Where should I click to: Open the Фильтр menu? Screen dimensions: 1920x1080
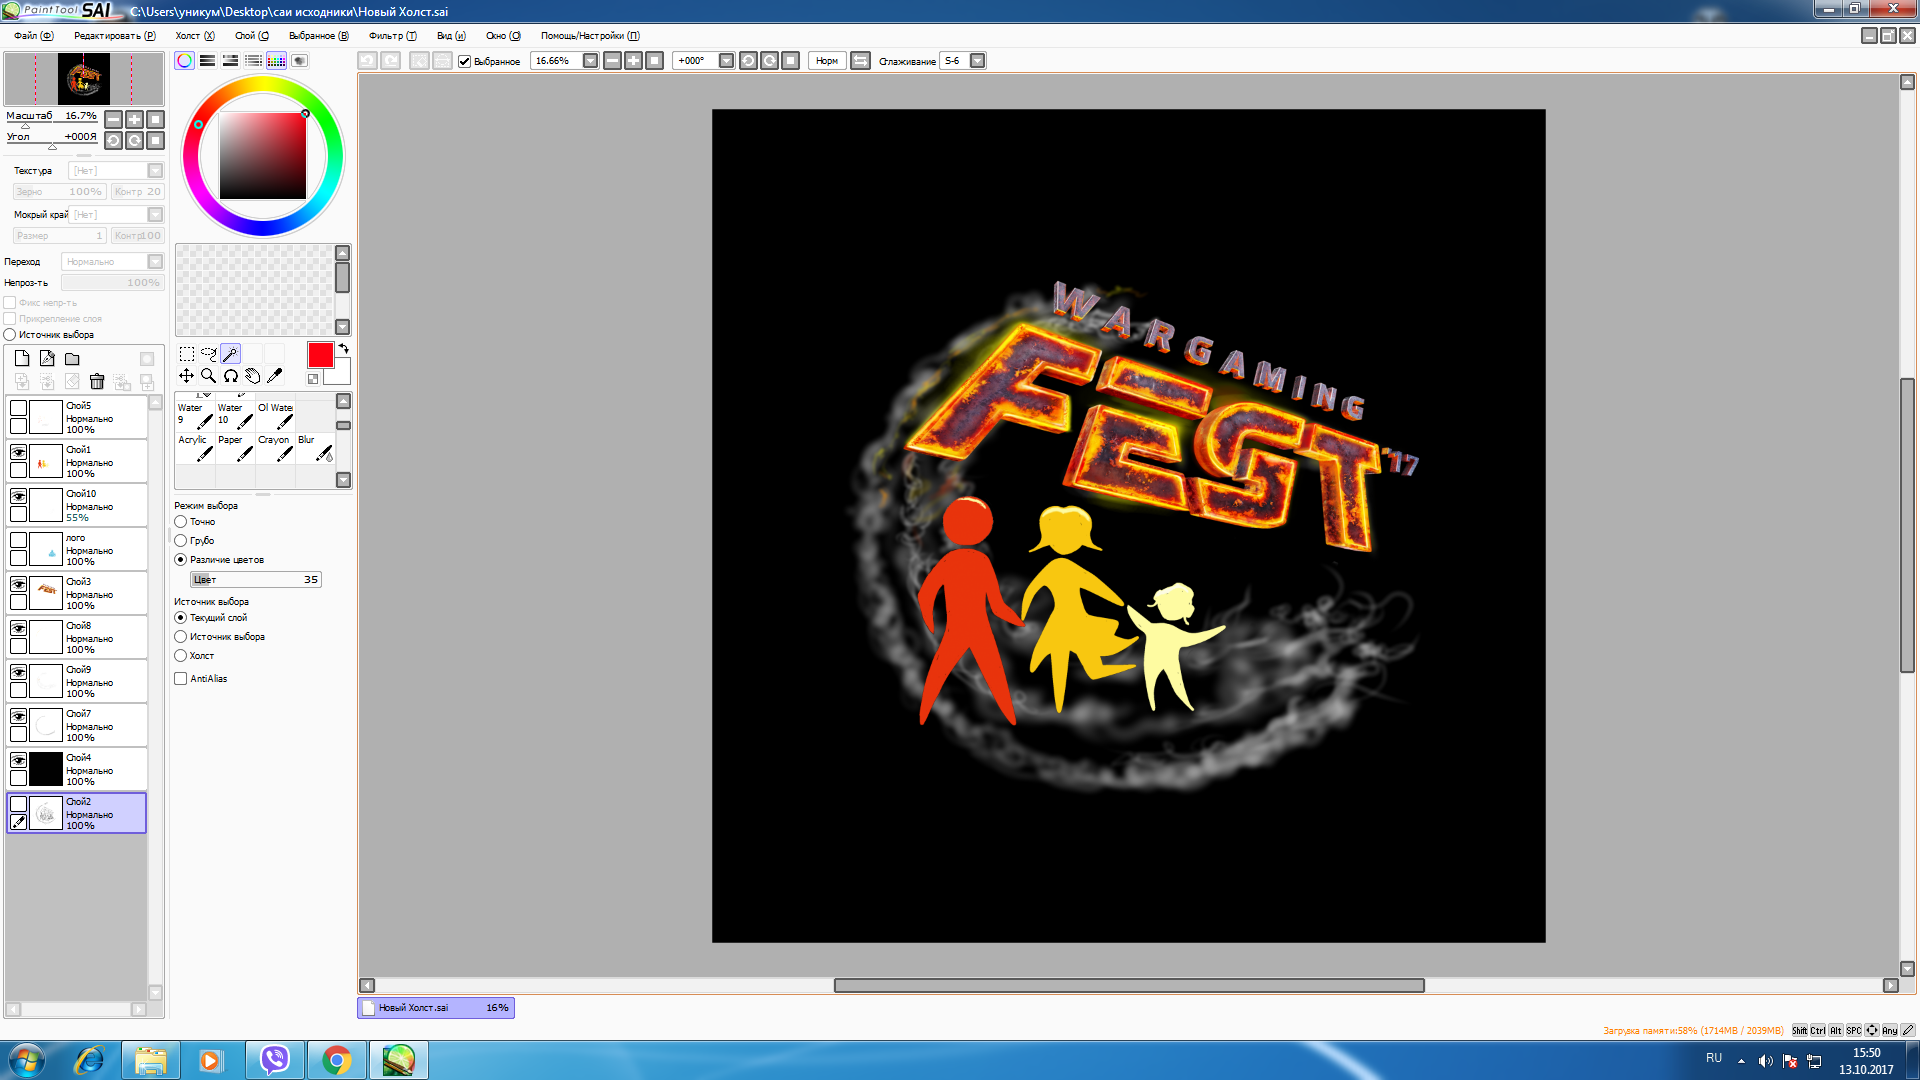coord(393,36)
